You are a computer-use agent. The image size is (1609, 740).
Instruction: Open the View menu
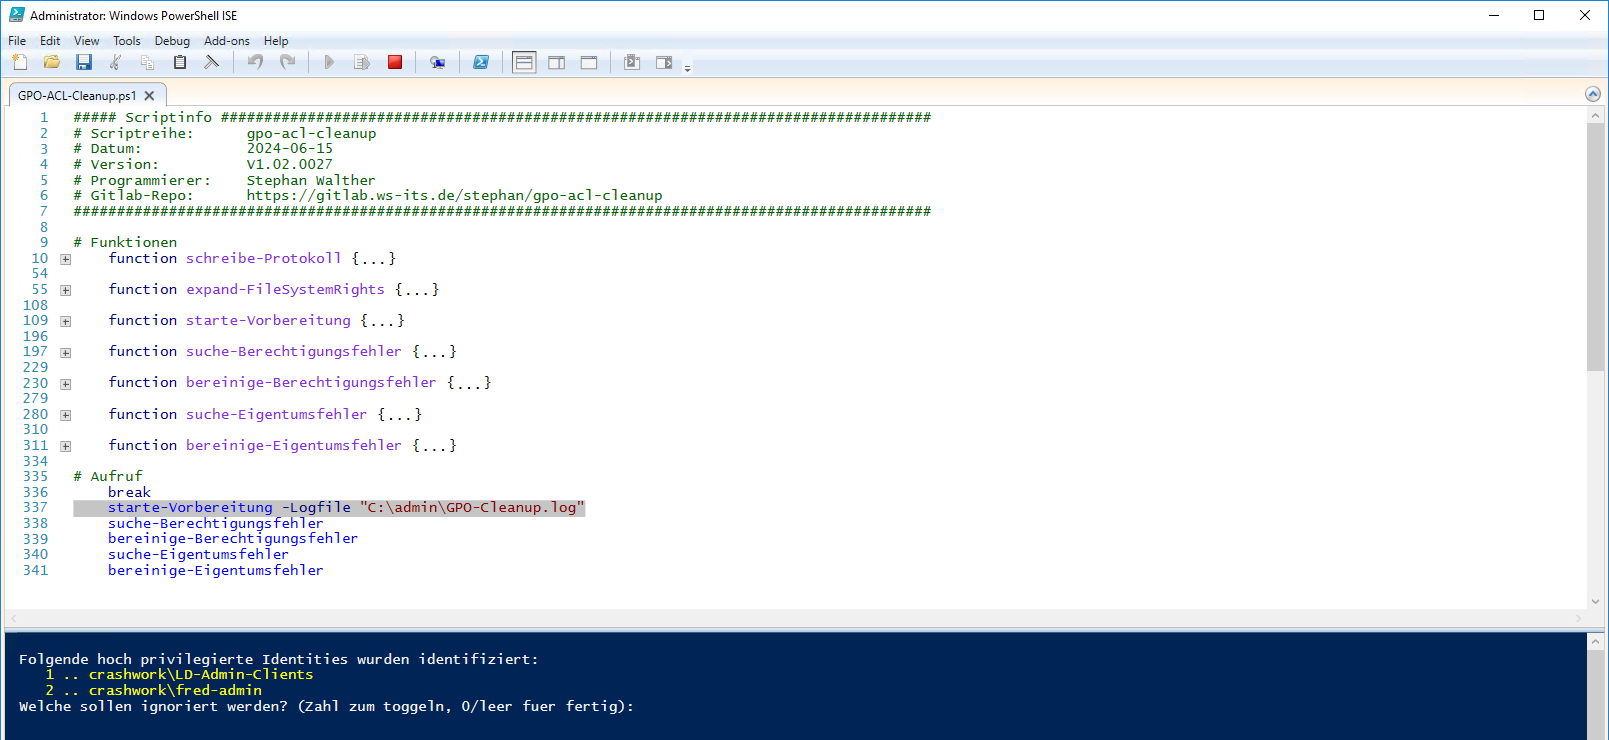(x=87, y=41)
